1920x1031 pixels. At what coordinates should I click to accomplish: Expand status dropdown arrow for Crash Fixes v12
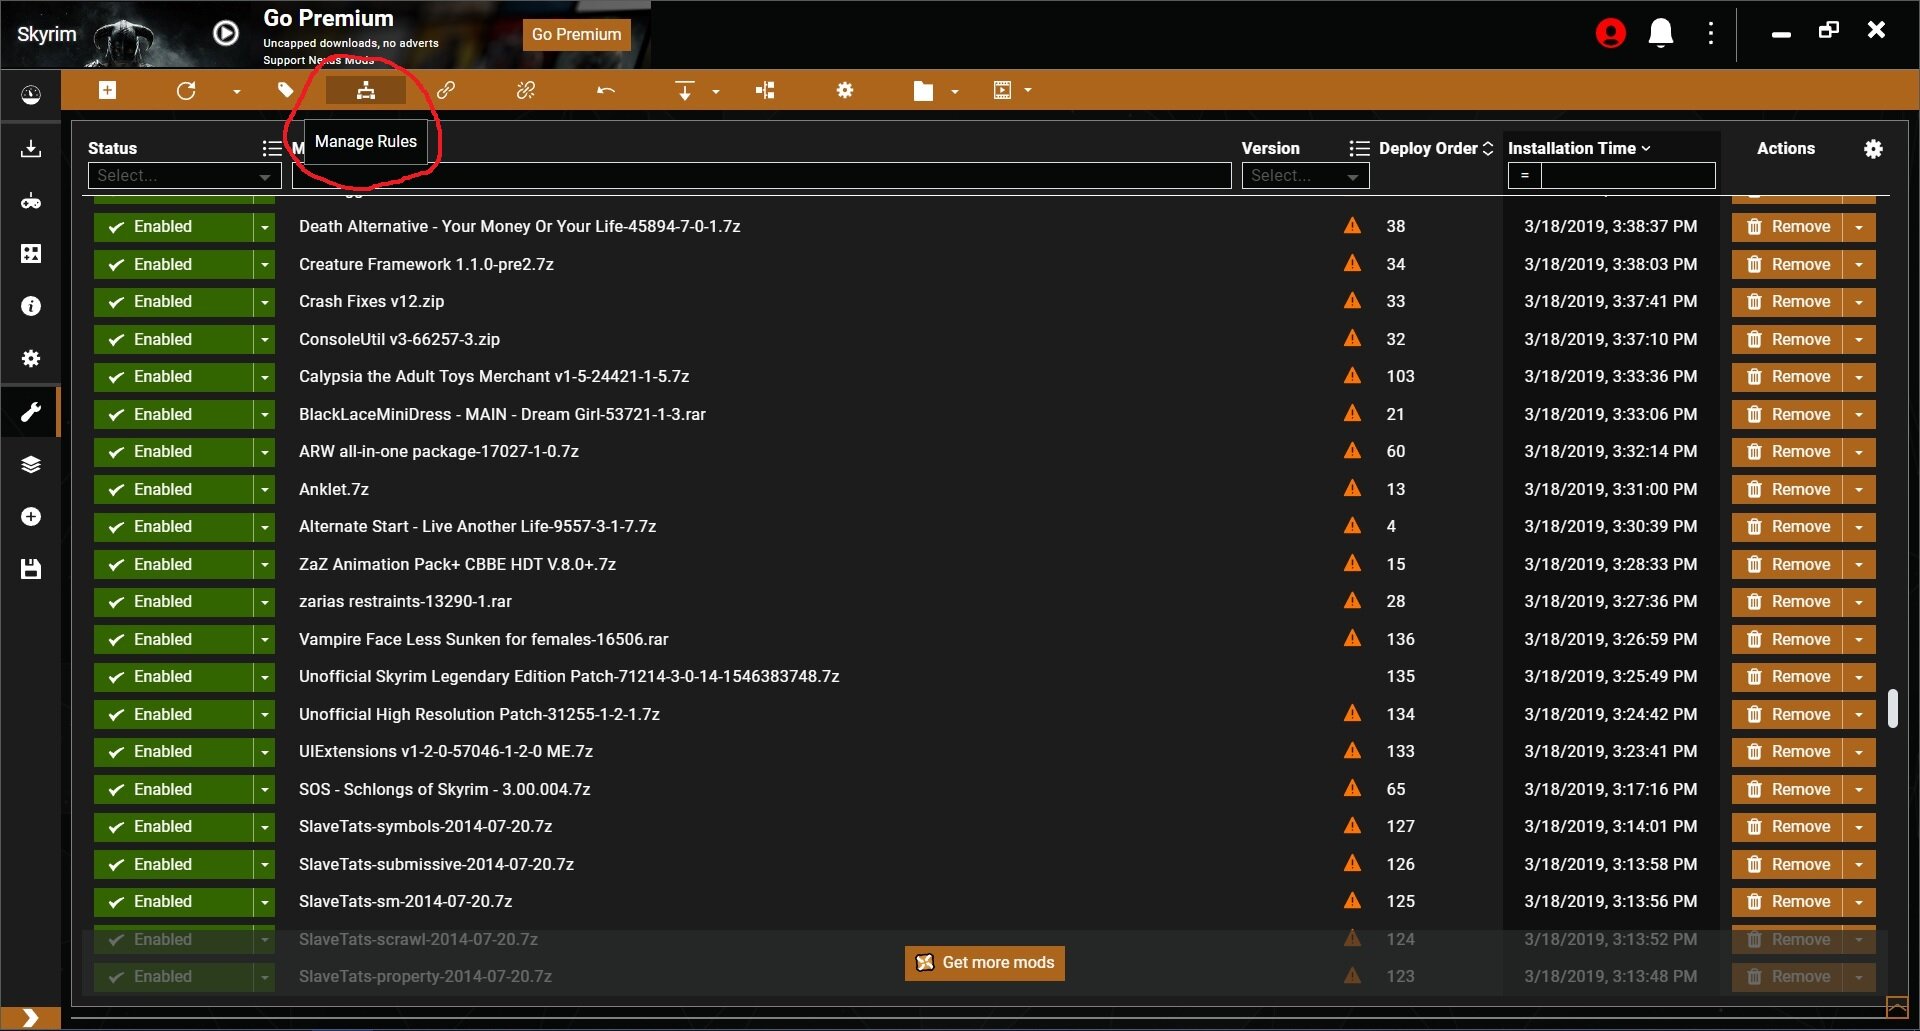(264, 302)
